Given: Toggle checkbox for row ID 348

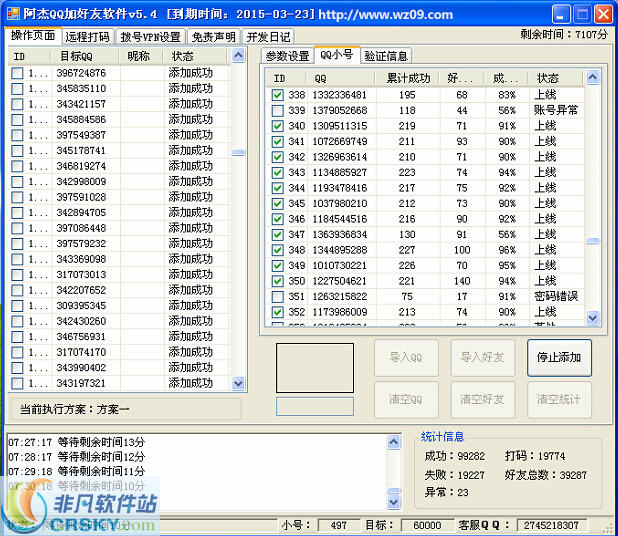Looking at the screenshot, I should click(277, 250).
